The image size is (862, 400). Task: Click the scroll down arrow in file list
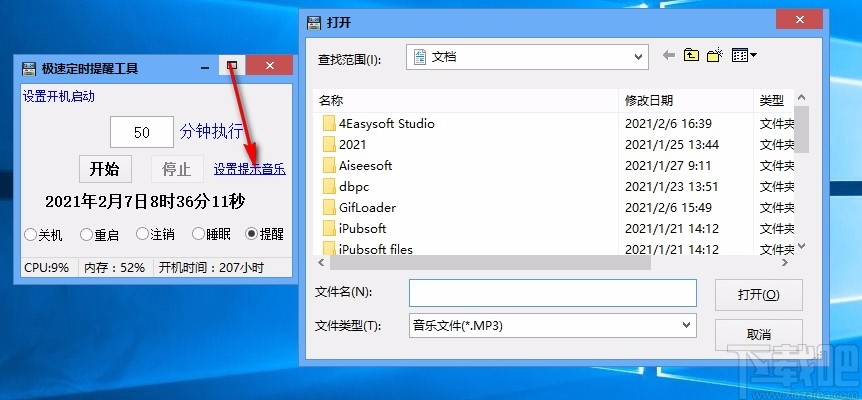tap(802, 246)
